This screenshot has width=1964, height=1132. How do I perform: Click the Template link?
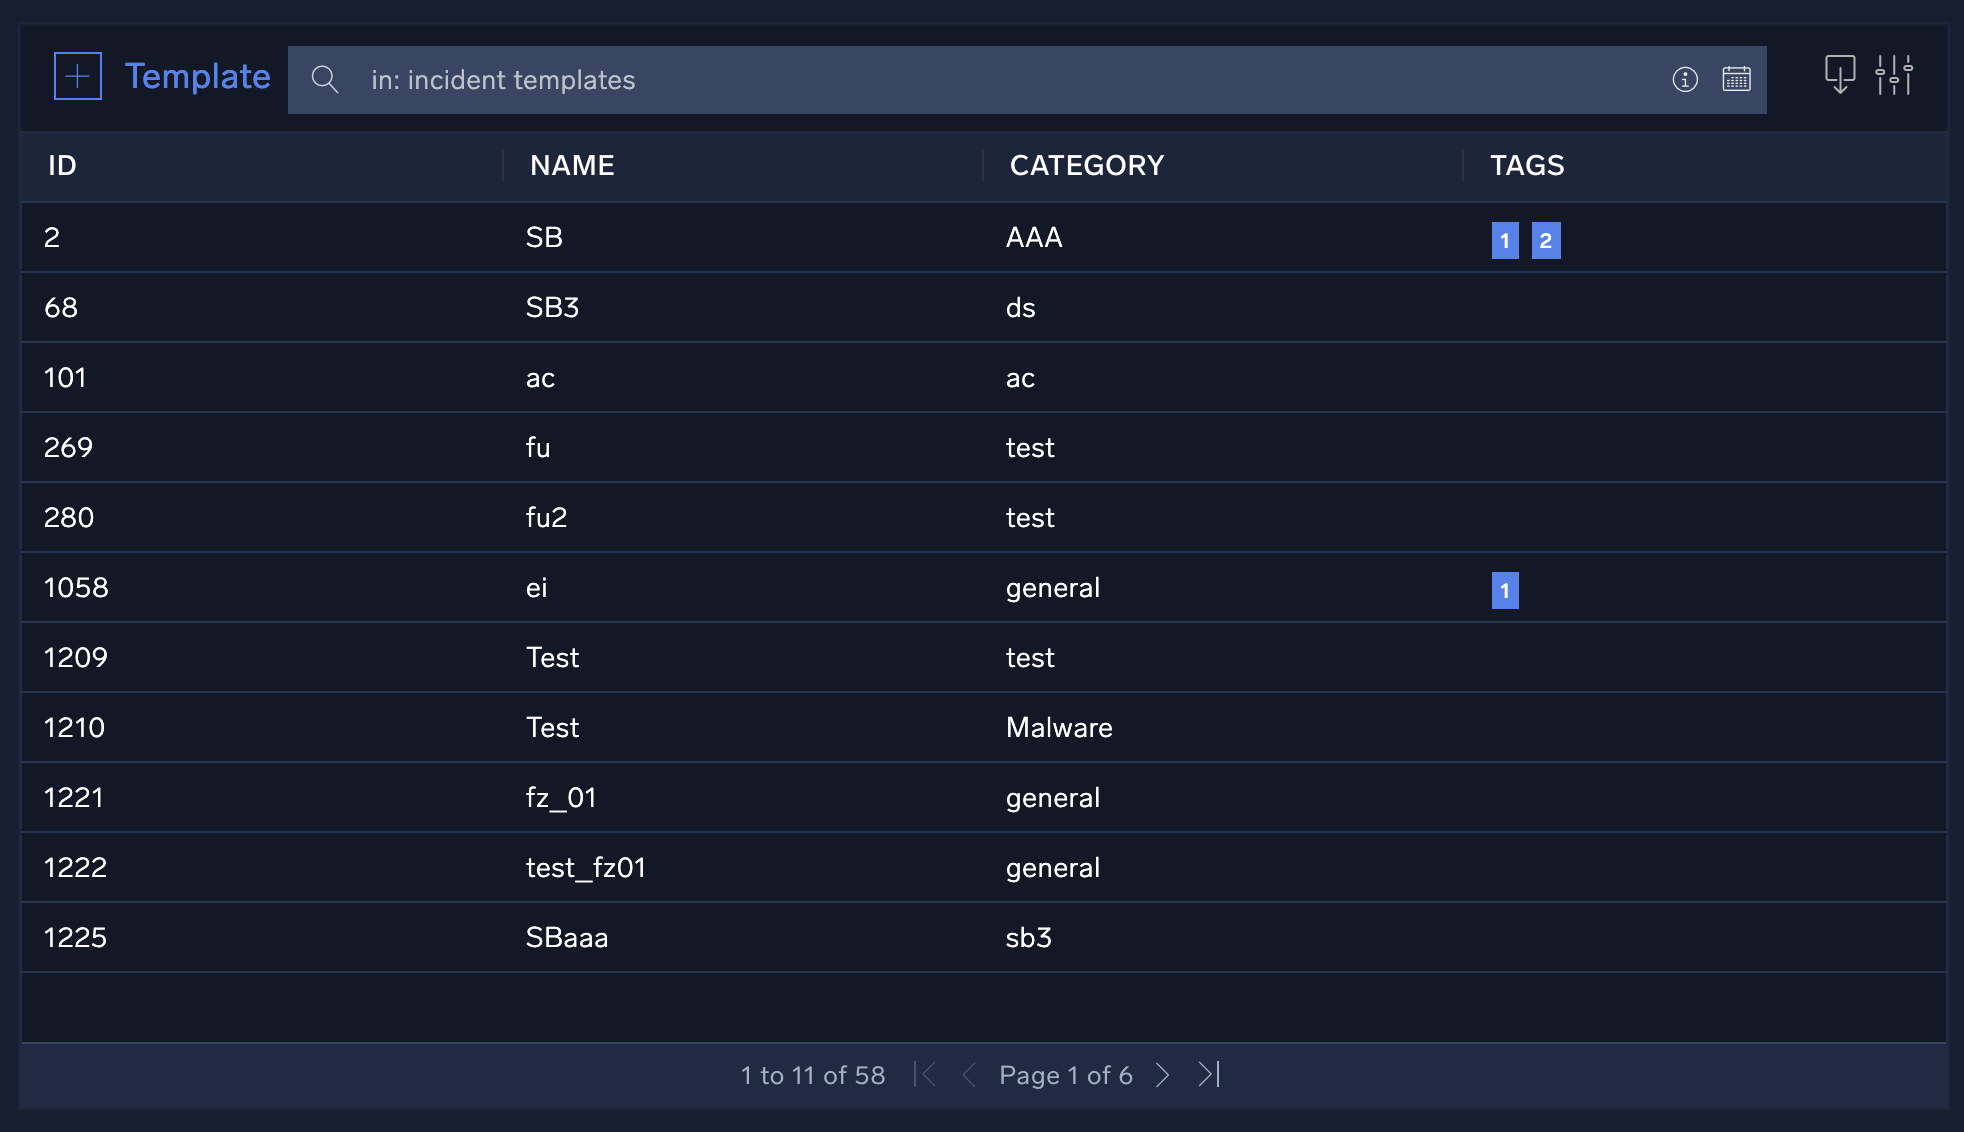click(197, 76)
